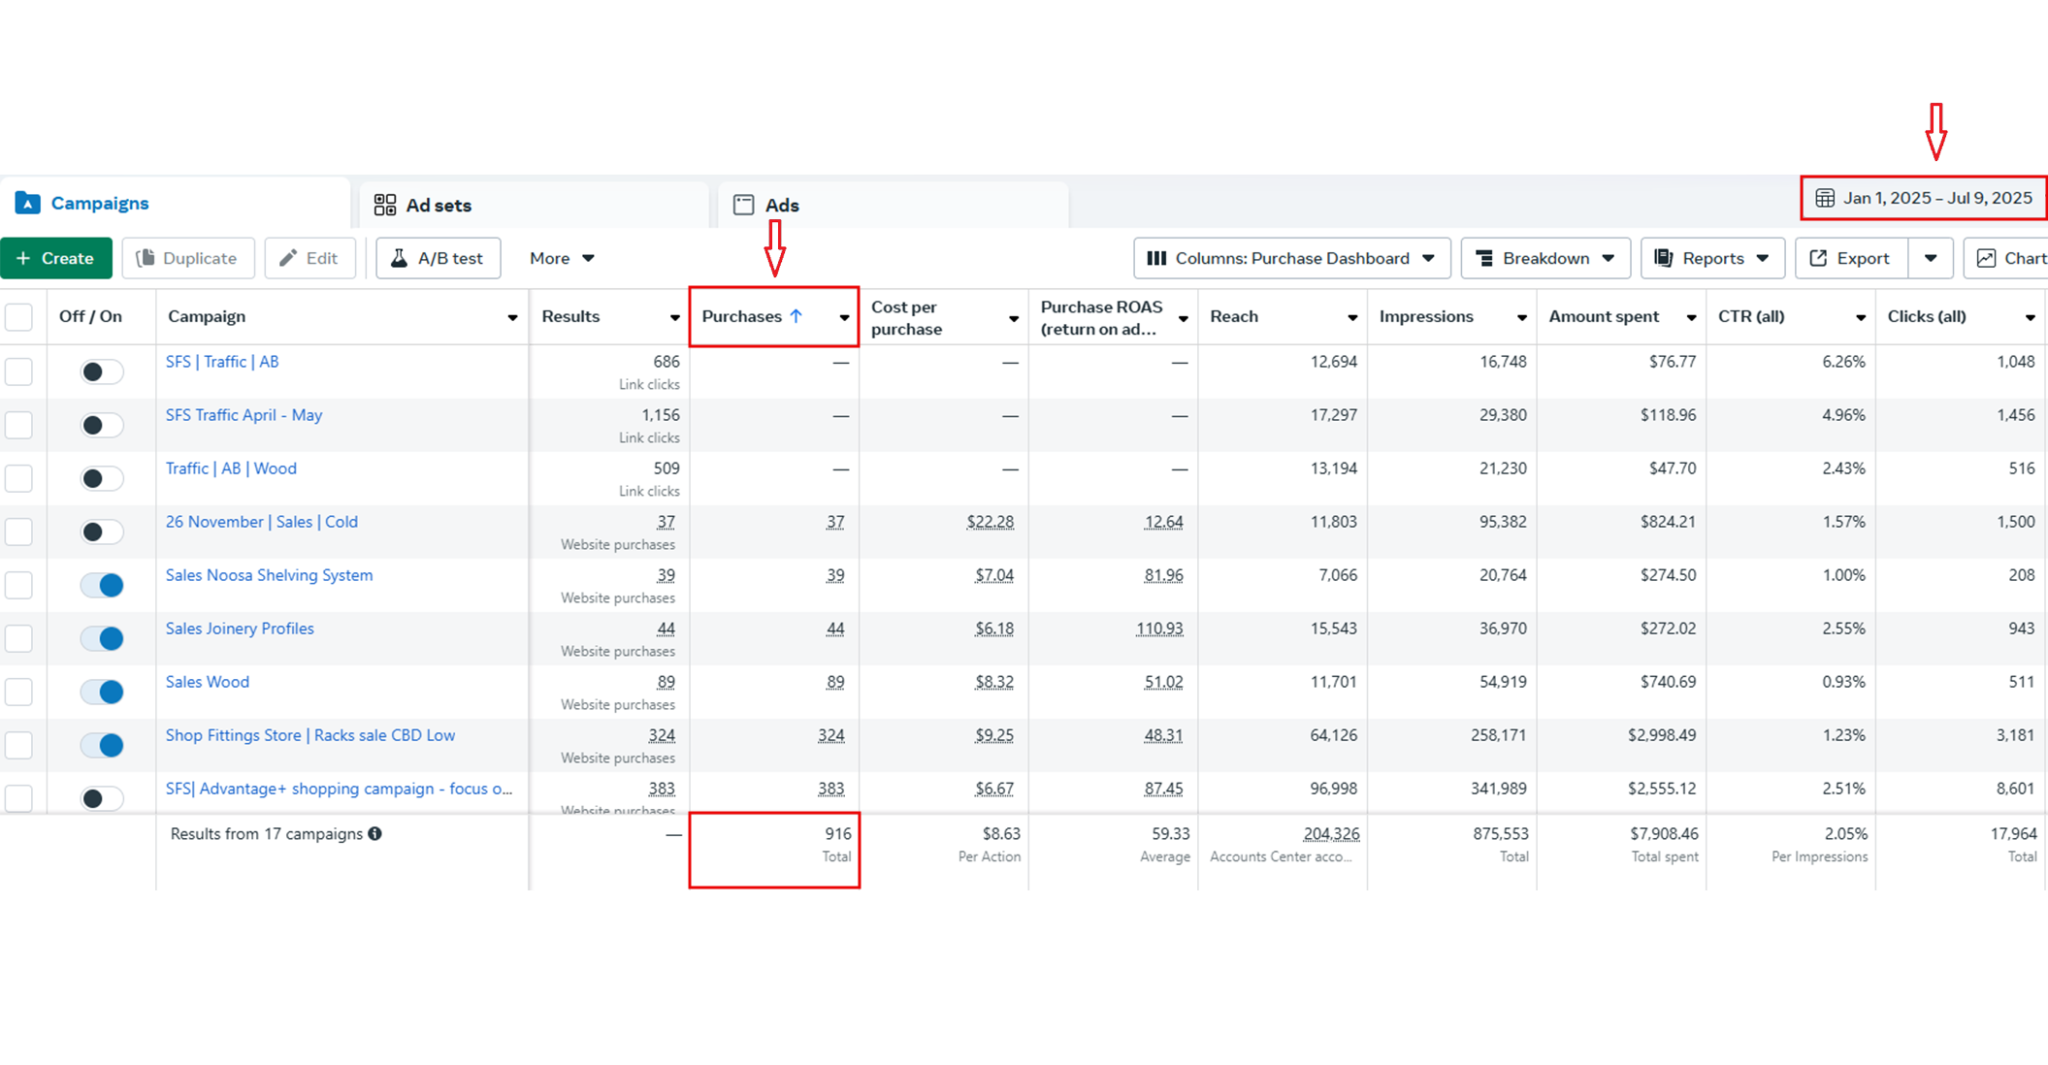Screen dimensions: 2048x1065
Task: Tick the select-all campaigns checkbox in header
Action: point(19,317)
